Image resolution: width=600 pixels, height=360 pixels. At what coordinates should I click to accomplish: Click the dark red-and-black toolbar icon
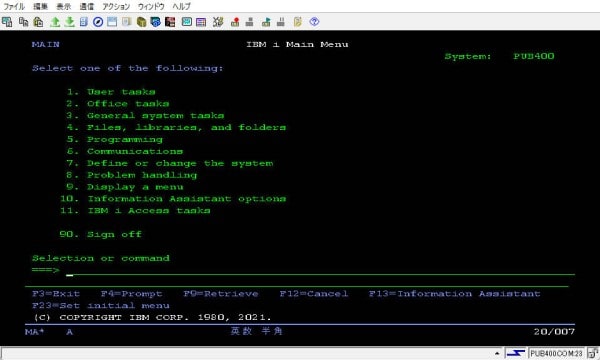(170, 22)
